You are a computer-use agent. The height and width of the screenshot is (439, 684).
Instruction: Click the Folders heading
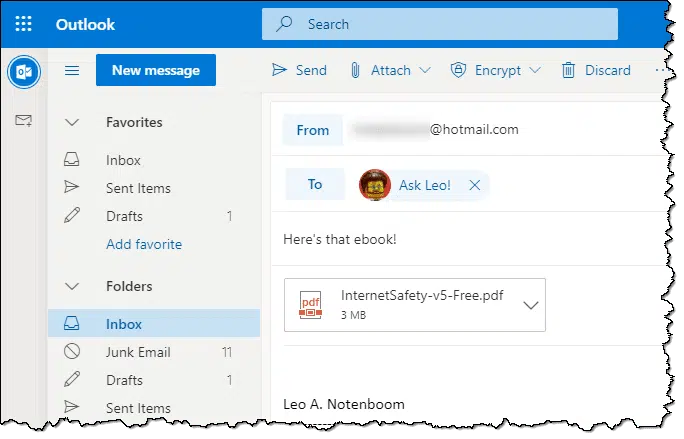pyautogui.click(x=129, y=286)
